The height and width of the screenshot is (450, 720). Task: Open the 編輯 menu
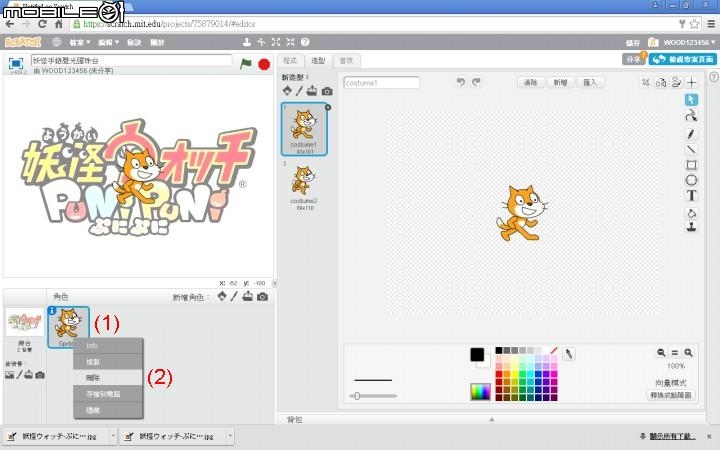pyautogui.click(x=108, y=42)
